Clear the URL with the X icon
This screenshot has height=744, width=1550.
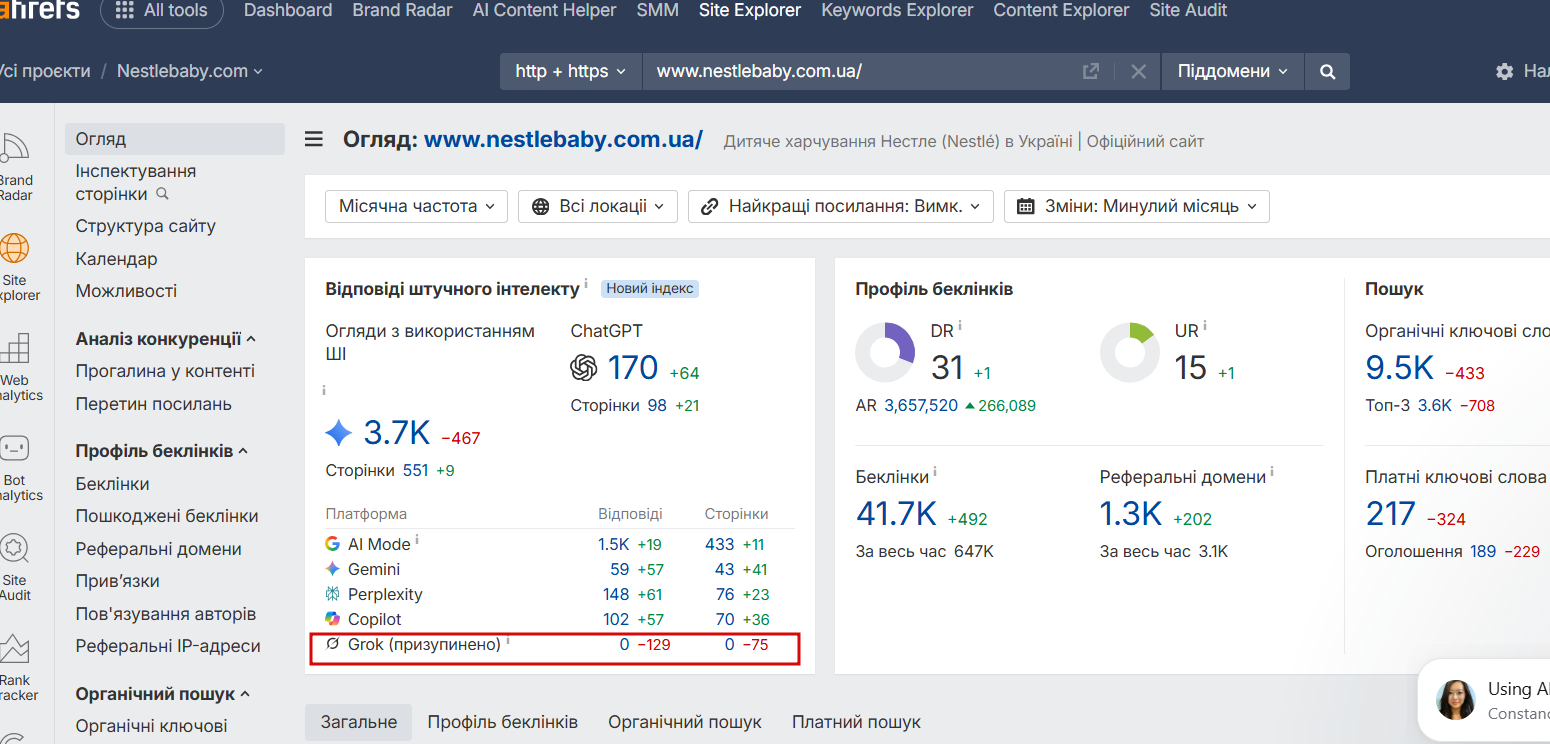pos(1138,71)
